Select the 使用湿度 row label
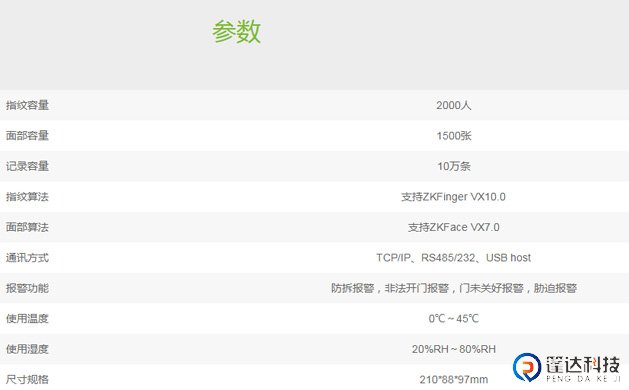This screenshot has width=629, height=390. (x=27, y=349)
